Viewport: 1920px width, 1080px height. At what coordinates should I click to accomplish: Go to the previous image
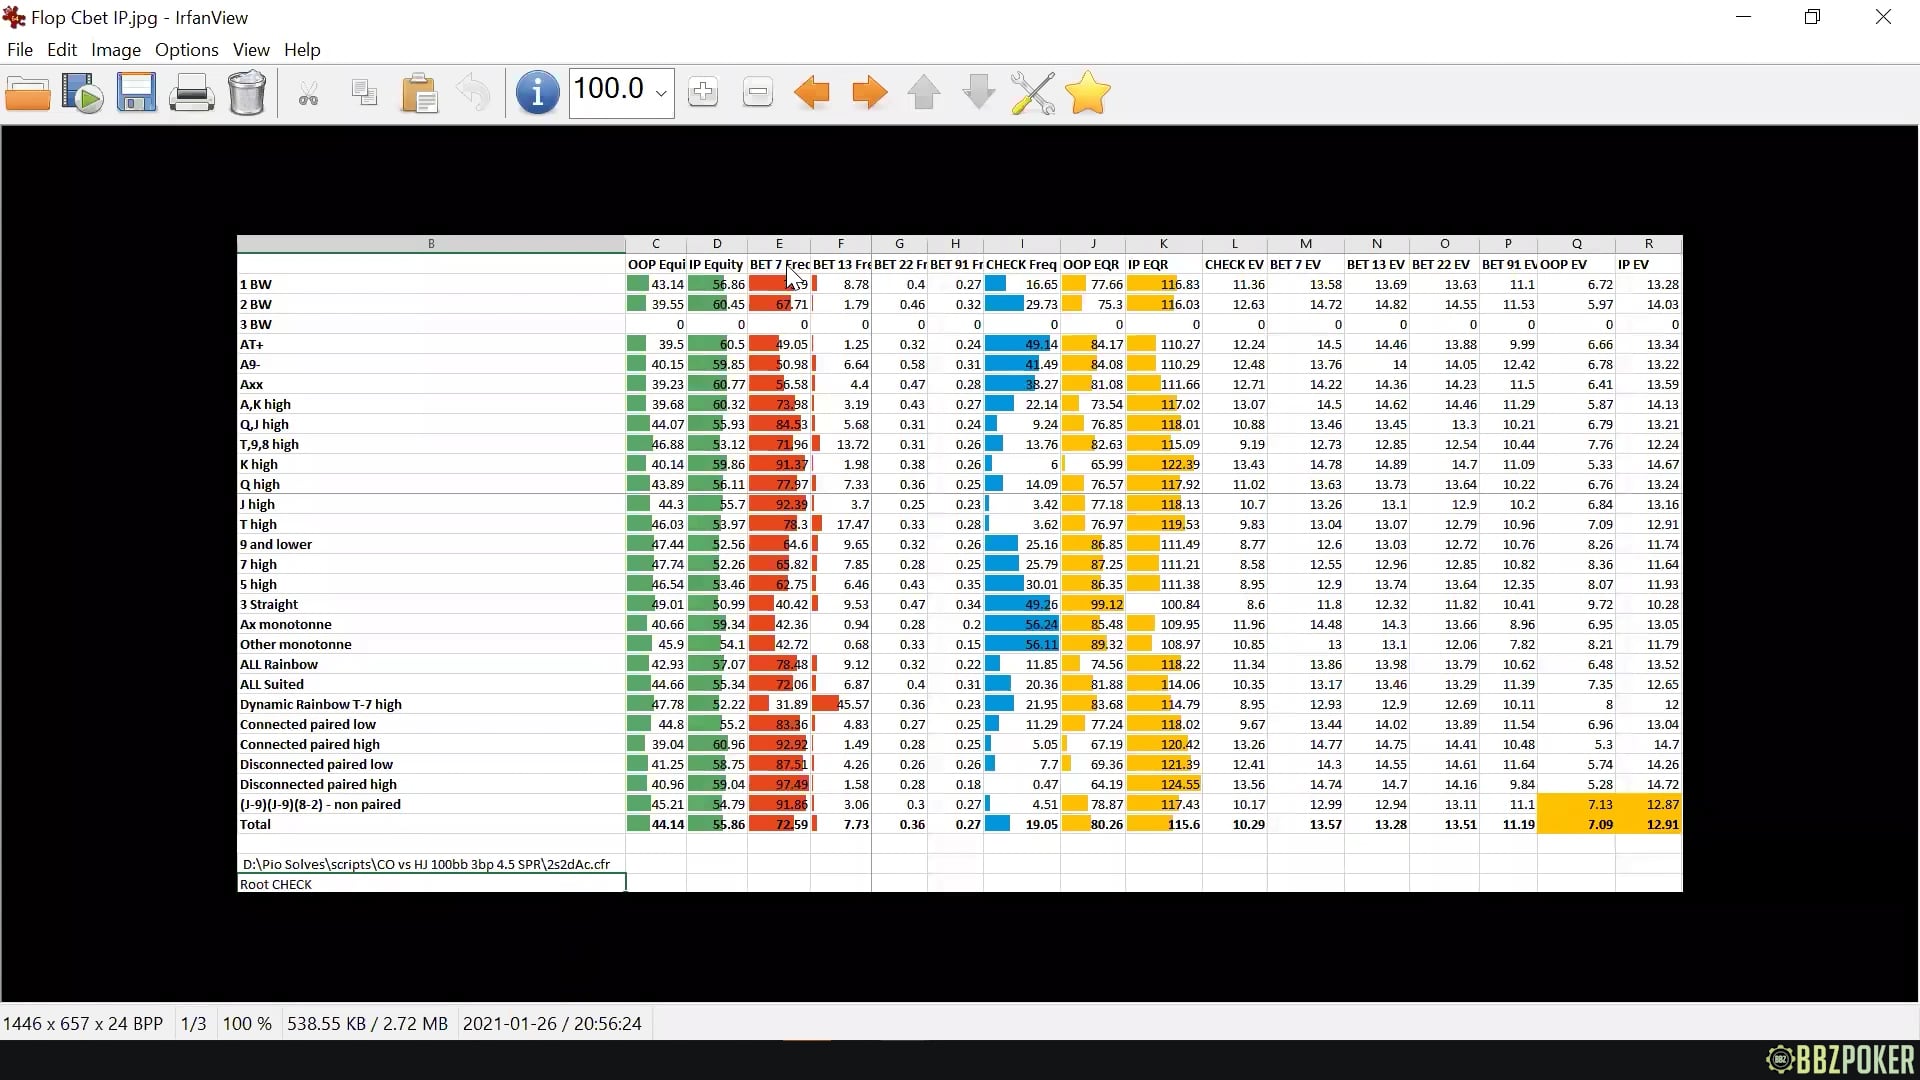[812, 92]
